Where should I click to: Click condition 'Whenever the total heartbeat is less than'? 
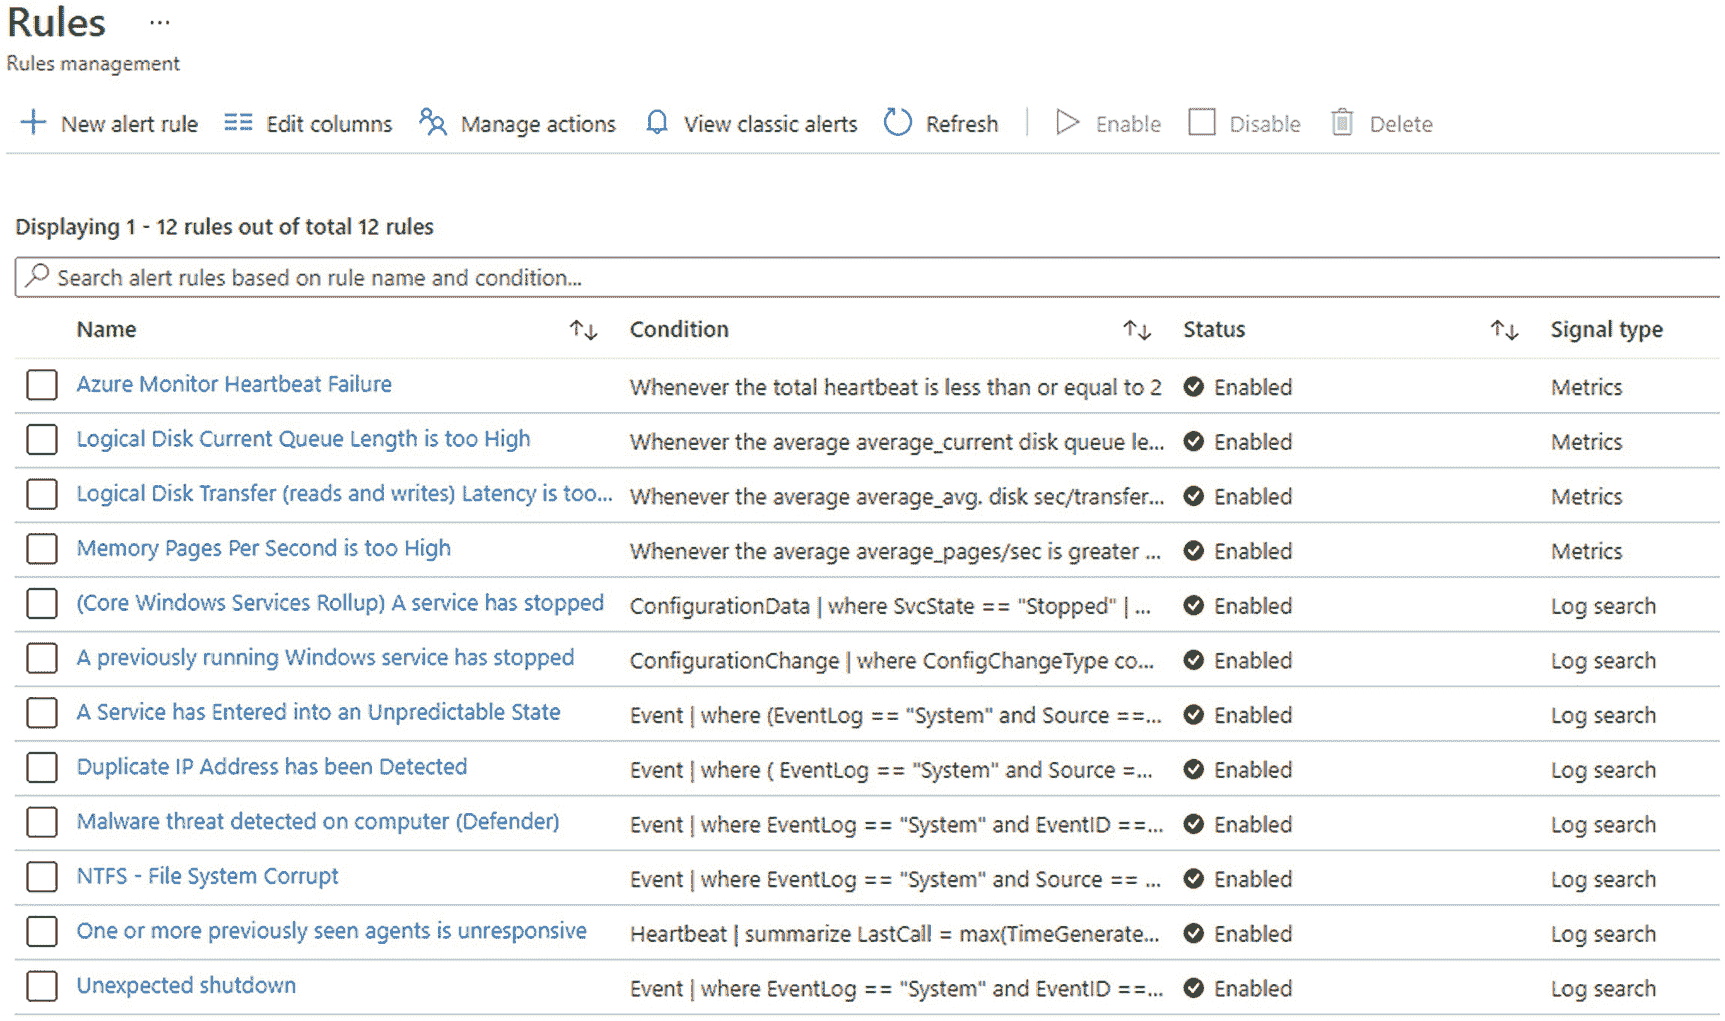[x=895, y=388]
